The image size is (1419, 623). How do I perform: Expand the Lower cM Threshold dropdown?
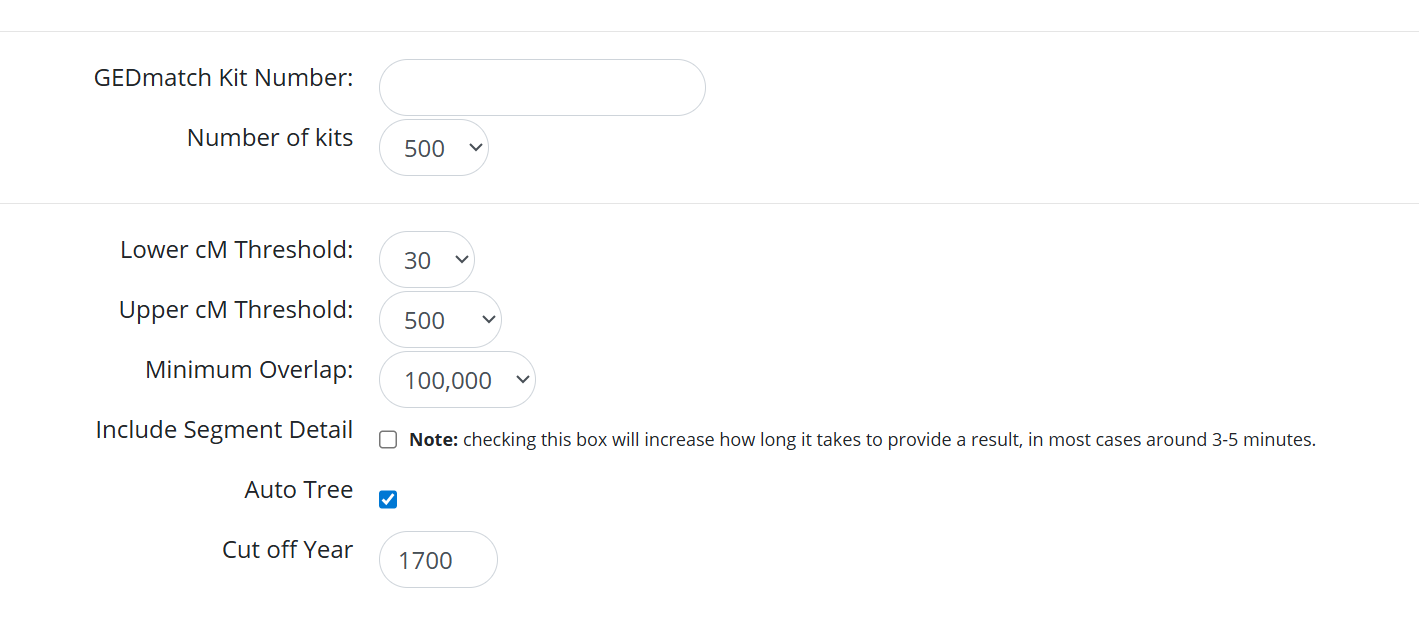[426, 260]
